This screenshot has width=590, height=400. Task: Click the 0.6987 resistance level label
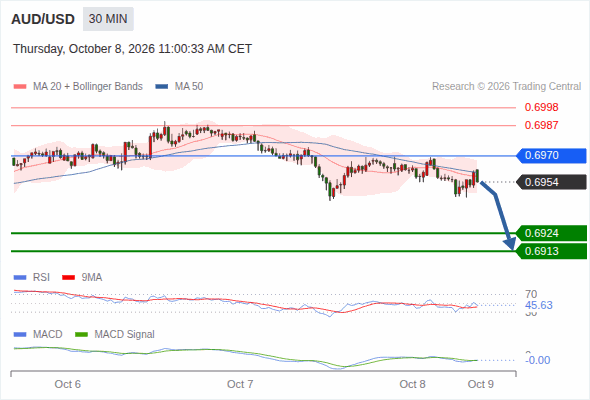click(x=541, y=125)
